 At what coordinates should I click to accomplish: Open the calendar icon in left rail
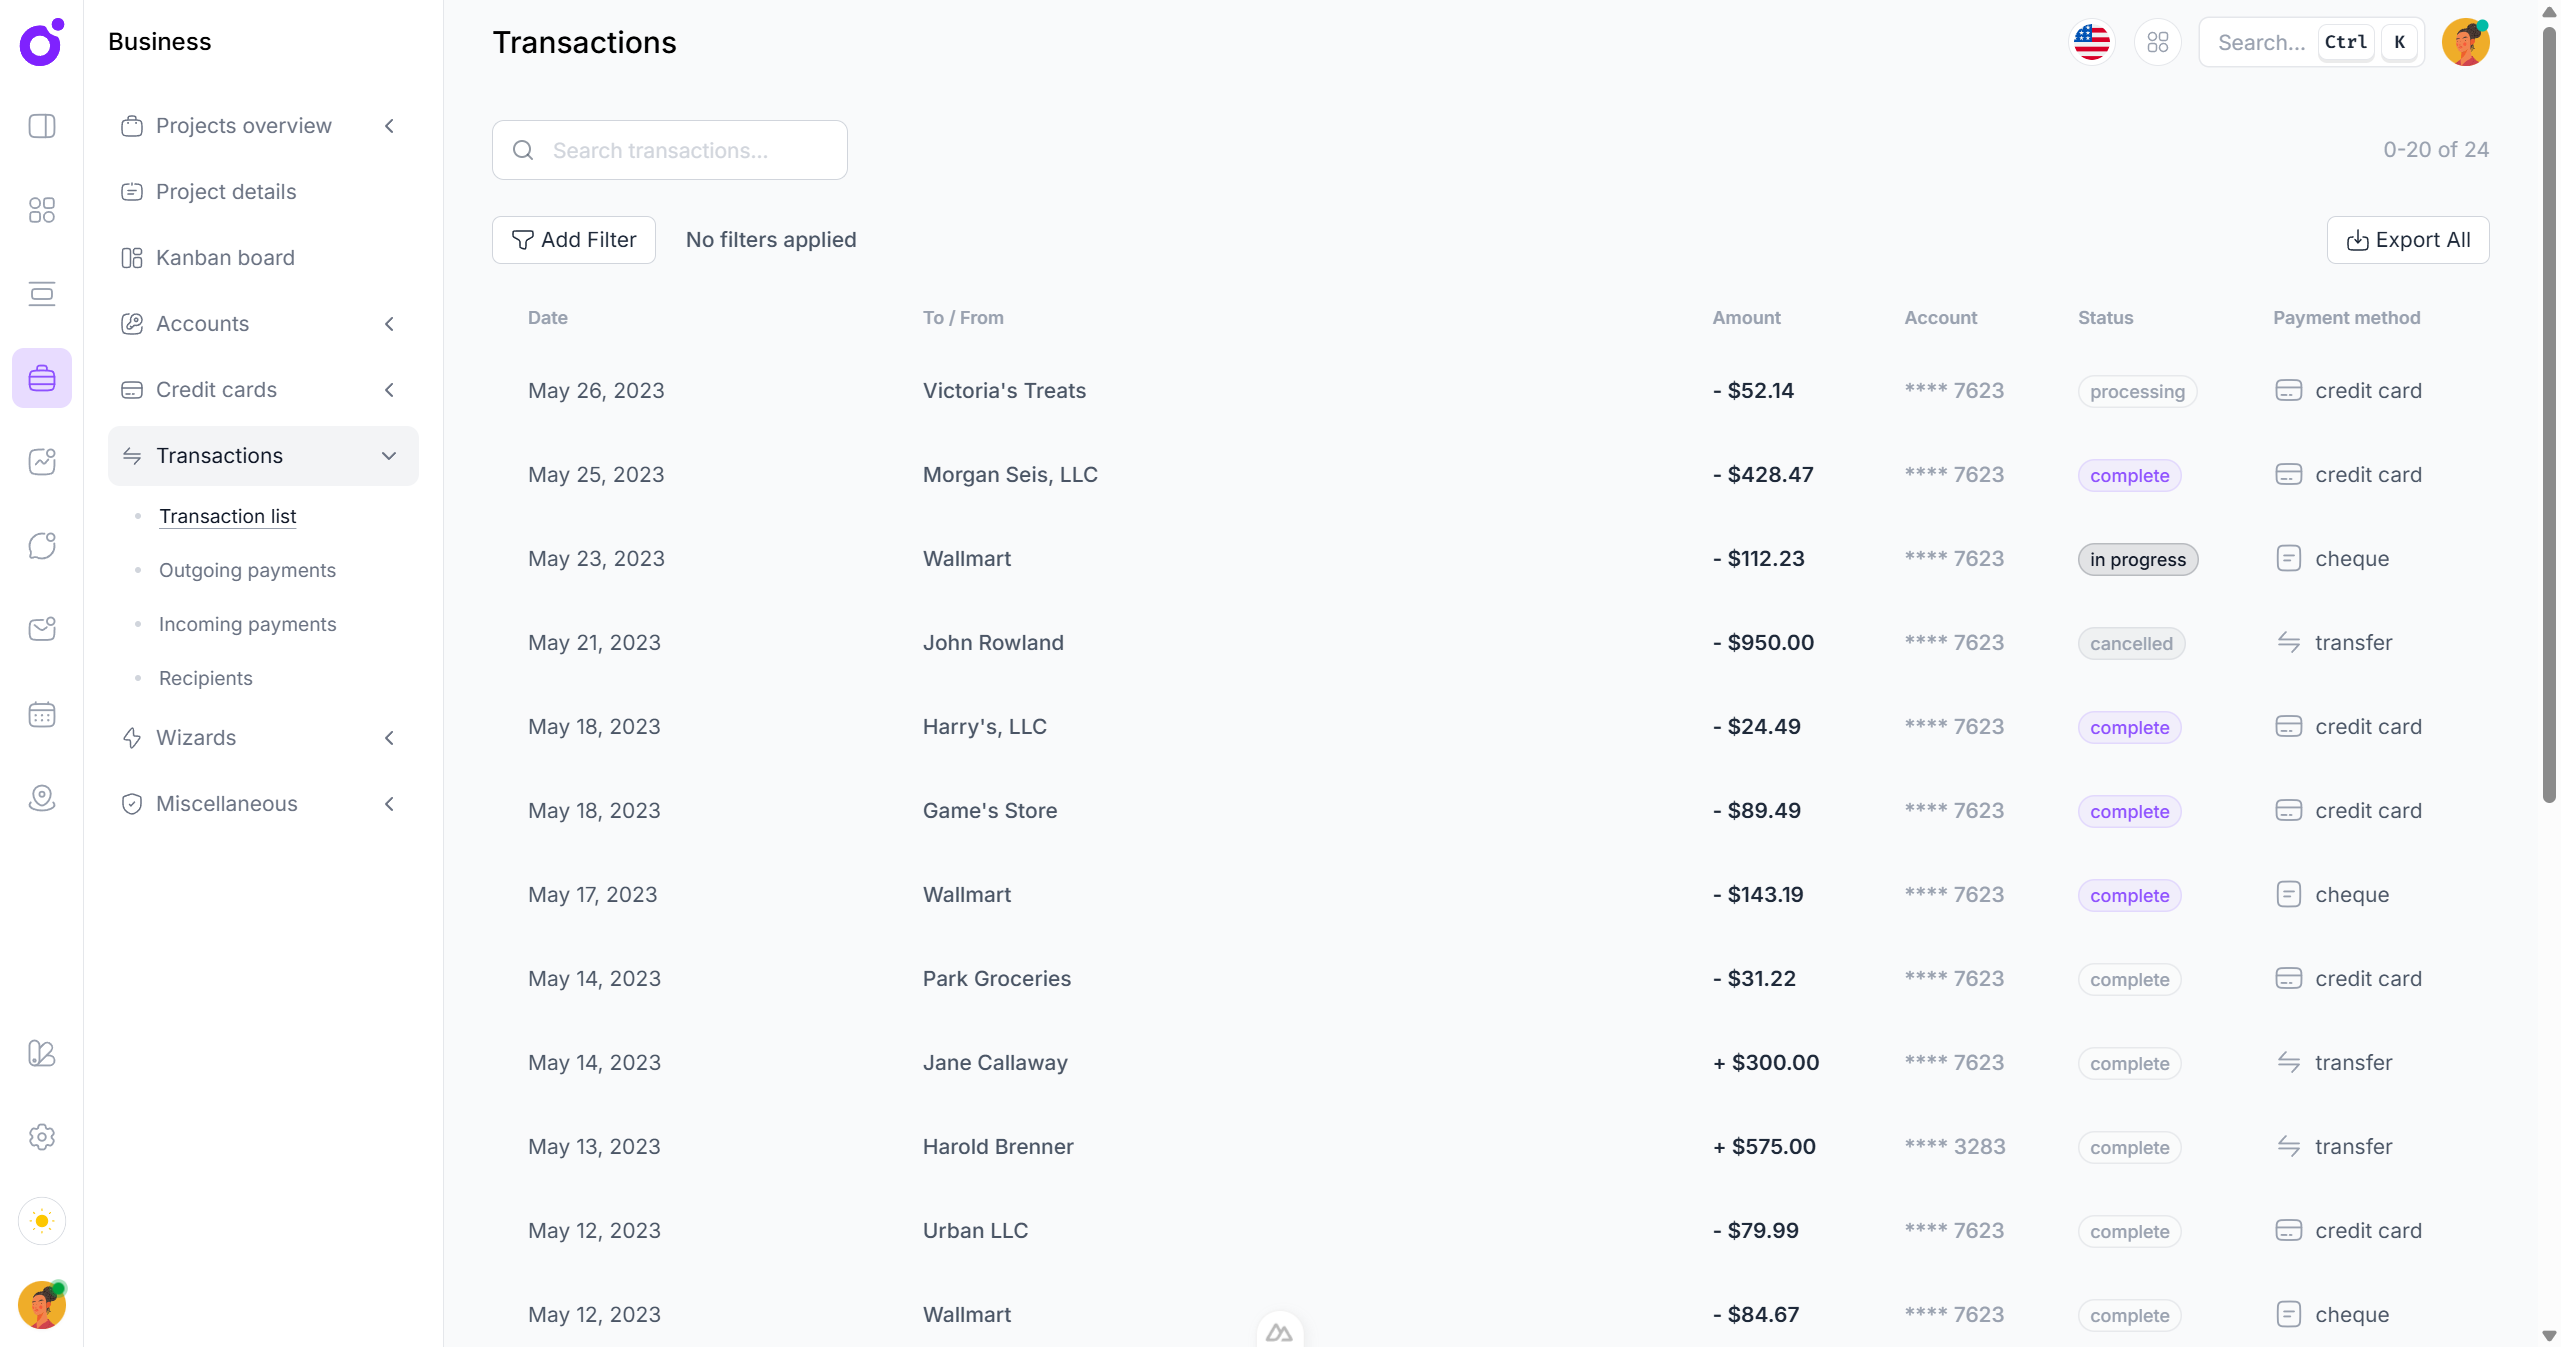(x=41, y=714)
